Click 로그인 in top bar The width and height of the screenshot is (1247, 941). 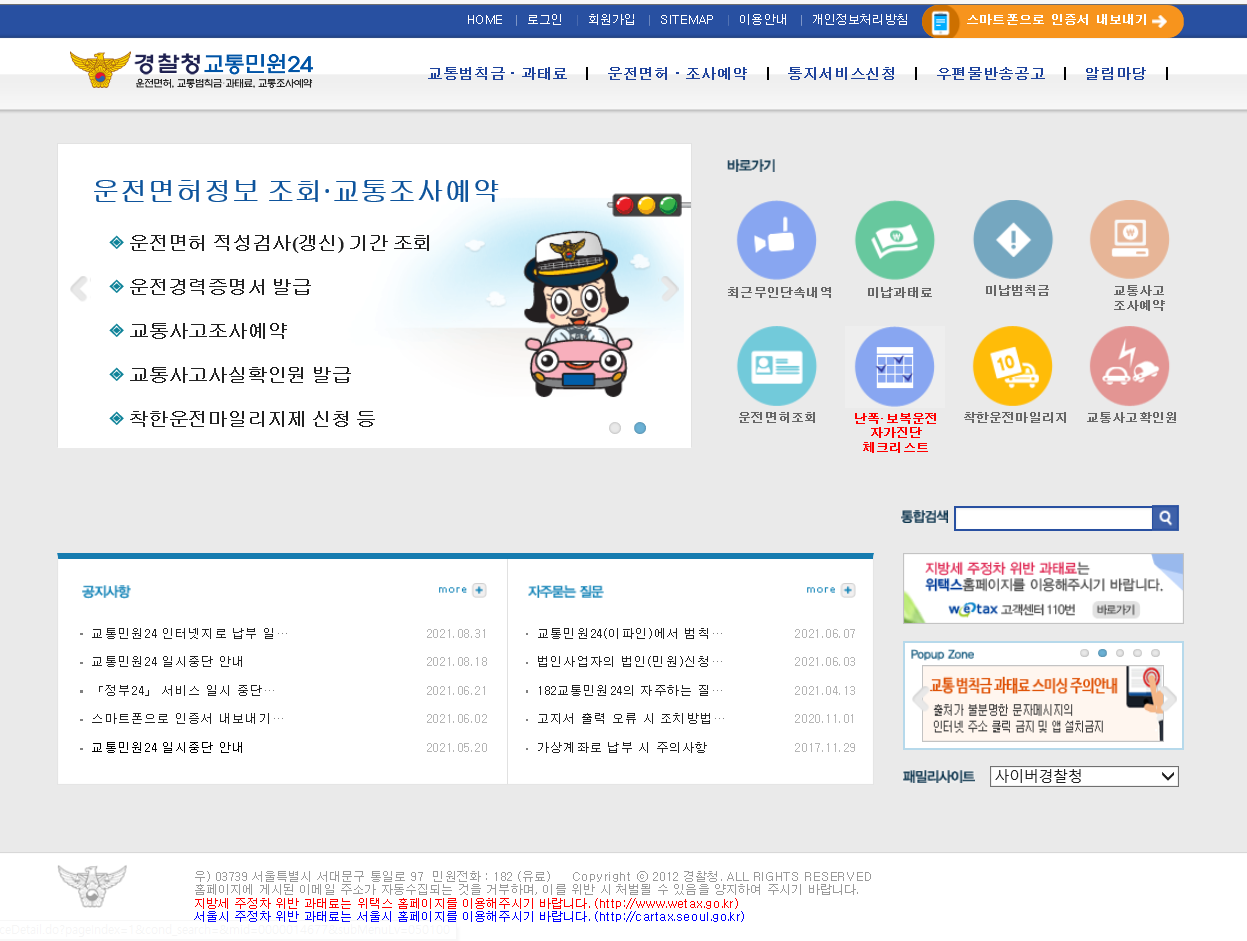point(545,20)
